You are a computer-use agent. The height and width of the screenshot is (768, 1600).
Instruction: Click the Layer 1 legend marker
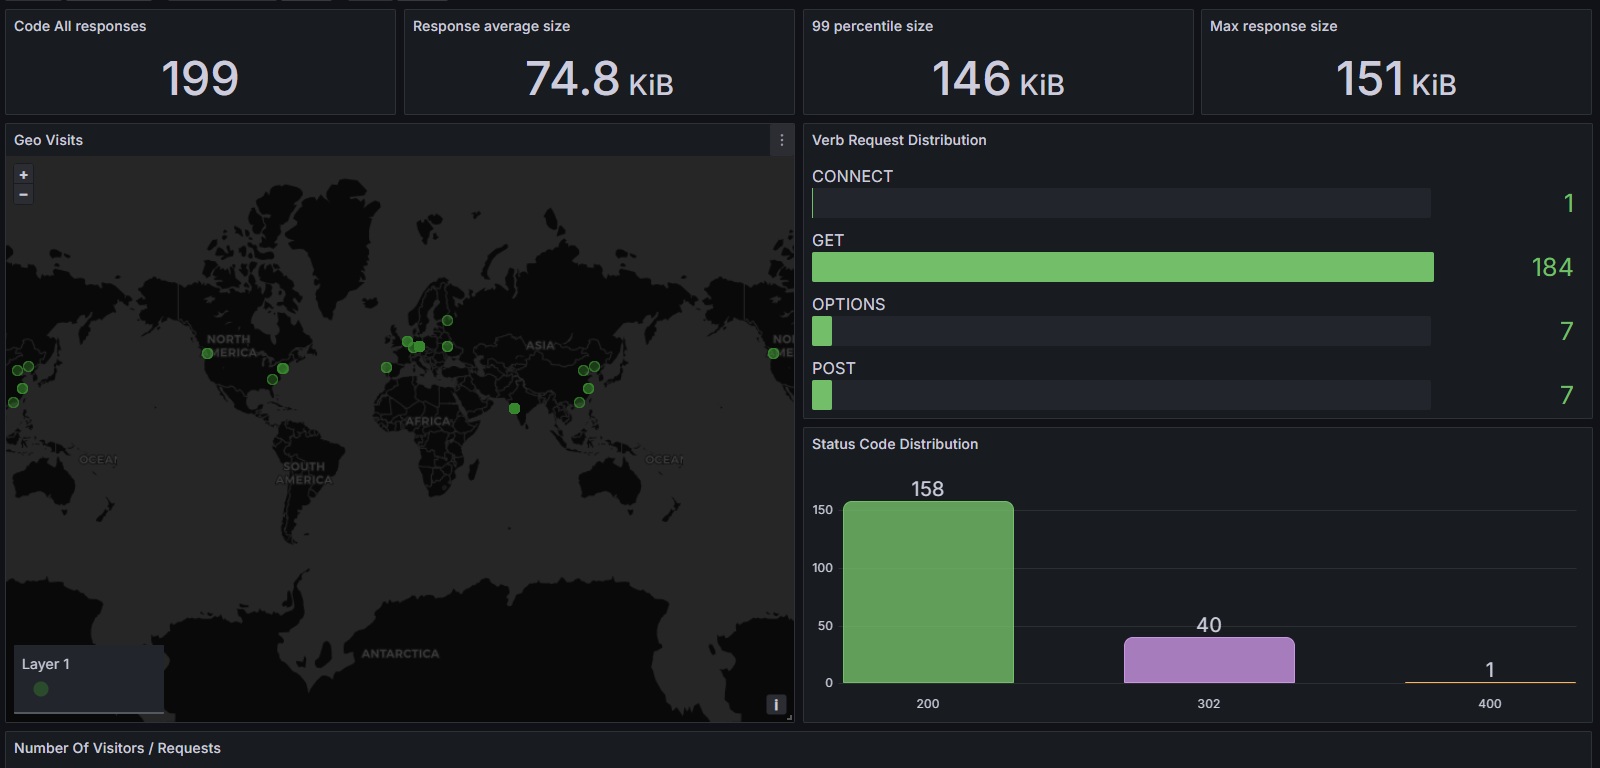[x=41, y=689]
